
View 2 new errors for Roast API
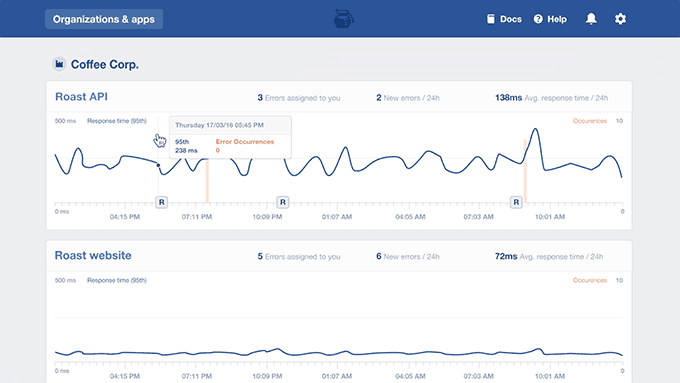point(408,98)
